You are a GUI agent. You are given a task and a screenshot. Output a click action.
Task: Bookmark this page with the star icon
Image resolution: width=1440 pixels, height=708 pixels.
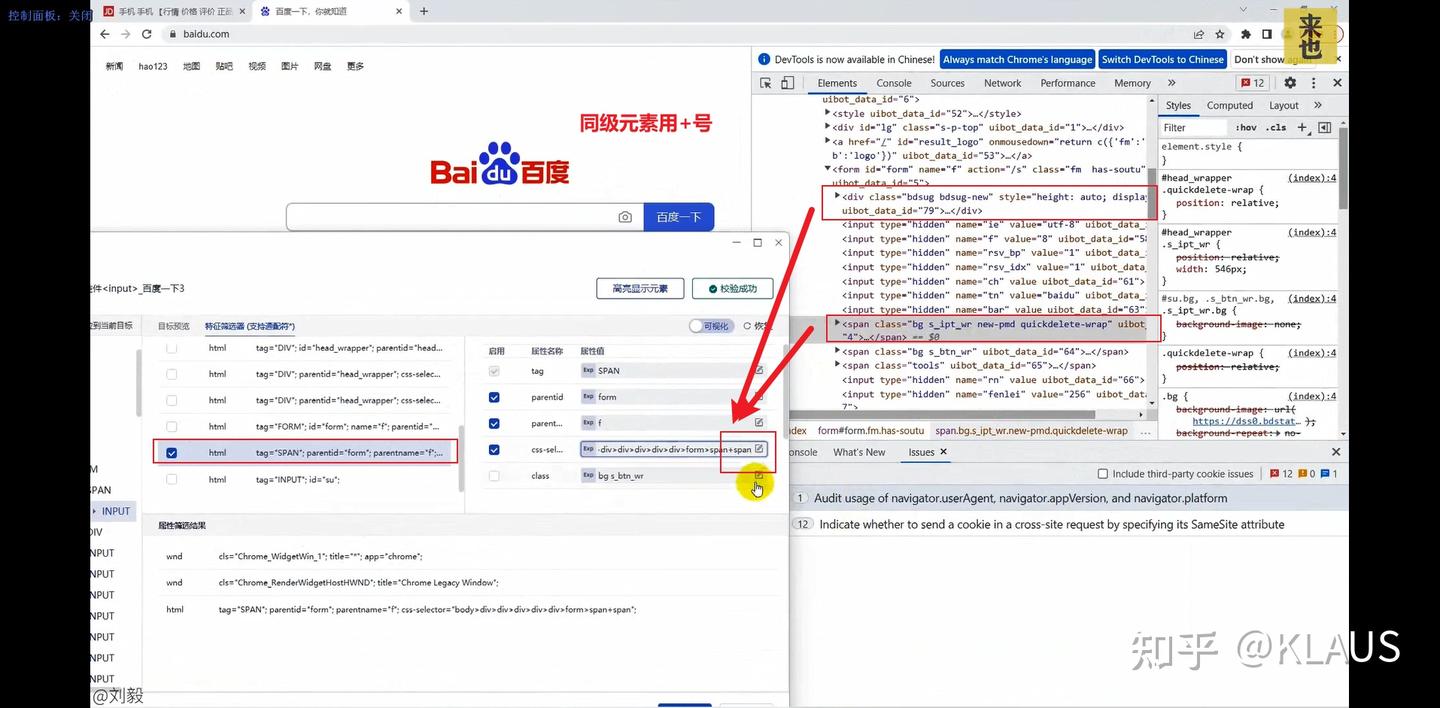[1219, 34]
